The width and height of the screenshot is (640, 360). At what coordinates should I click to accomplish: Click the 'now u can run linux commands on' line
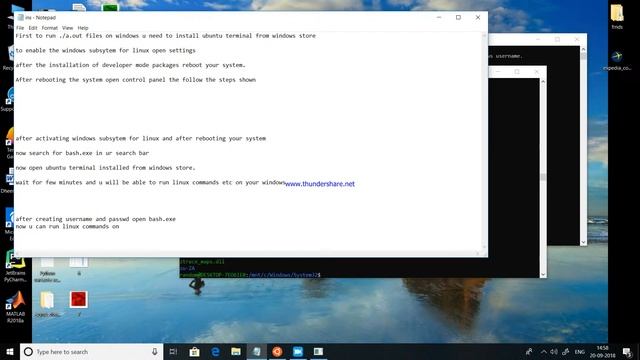(67, 227)
